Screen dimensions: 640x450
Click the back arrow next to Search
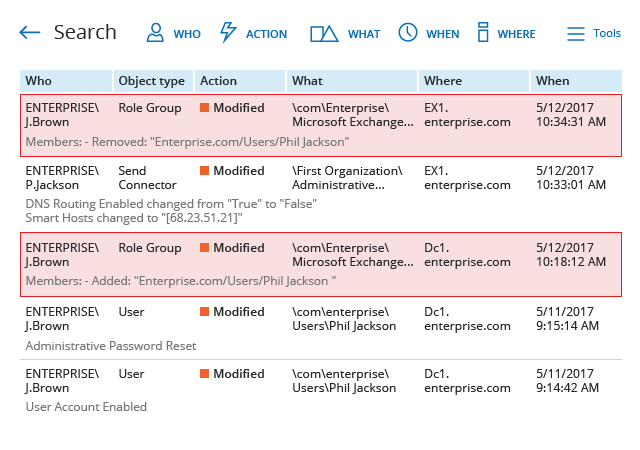pyautogui.click(x=30, y=33)
